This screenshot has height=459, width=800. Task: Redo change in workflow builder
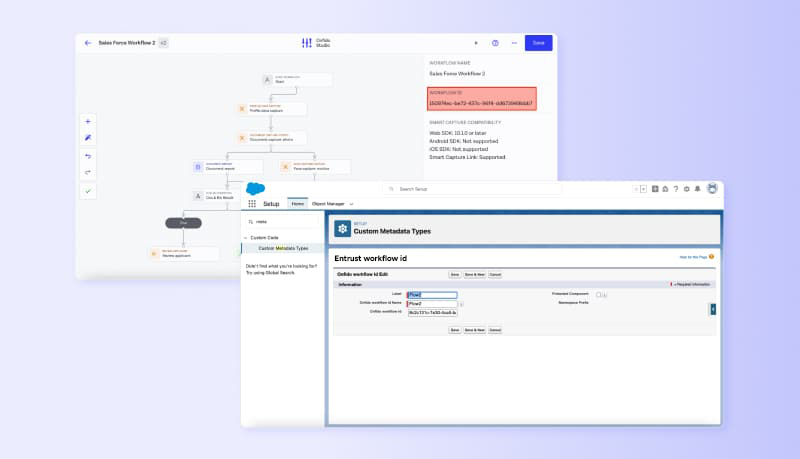88,172
